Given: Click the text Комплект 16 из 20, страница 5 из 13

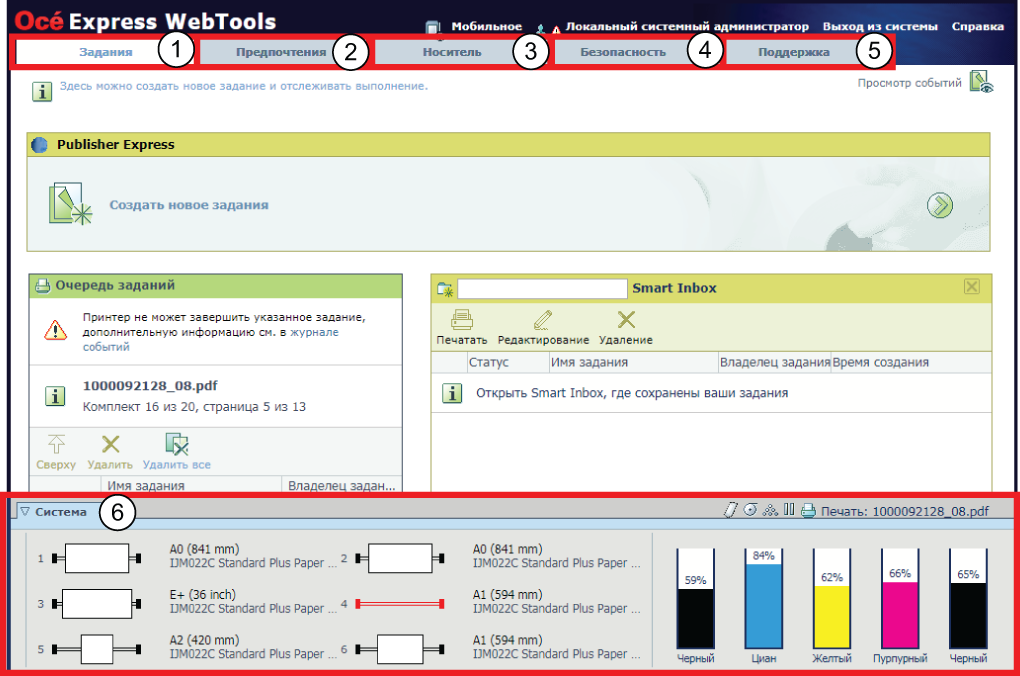Looking at the screenshot, I should tap(195, 407).
